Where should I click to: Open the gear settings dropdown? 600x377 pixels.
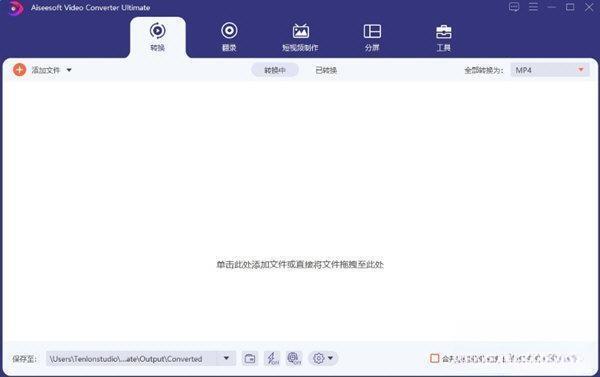(x=323, y=359)
